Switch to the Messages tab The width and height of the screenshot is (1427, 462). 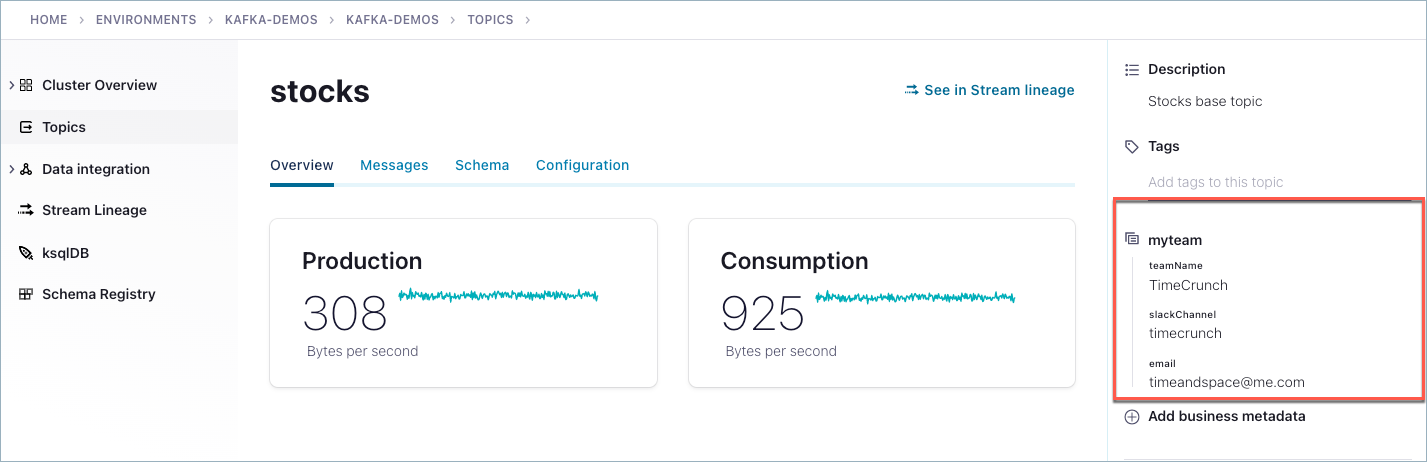(394, 165)
